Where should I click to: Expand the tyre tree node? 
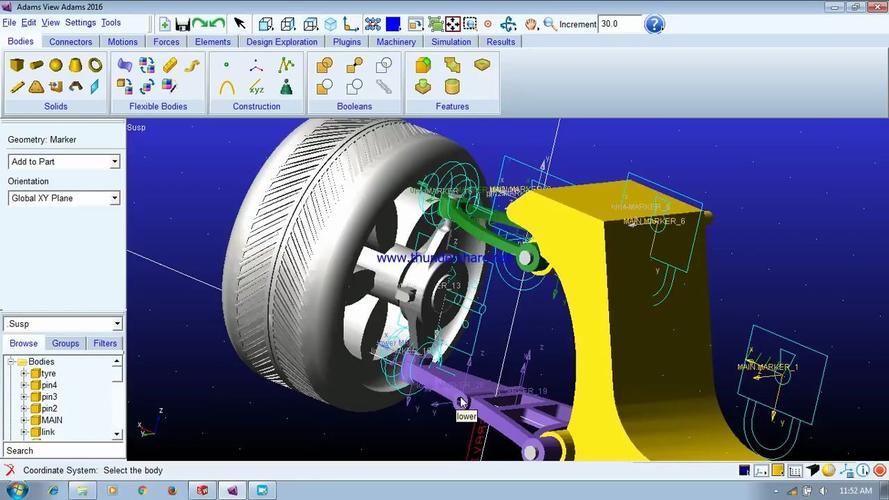(x=24, y=373)
